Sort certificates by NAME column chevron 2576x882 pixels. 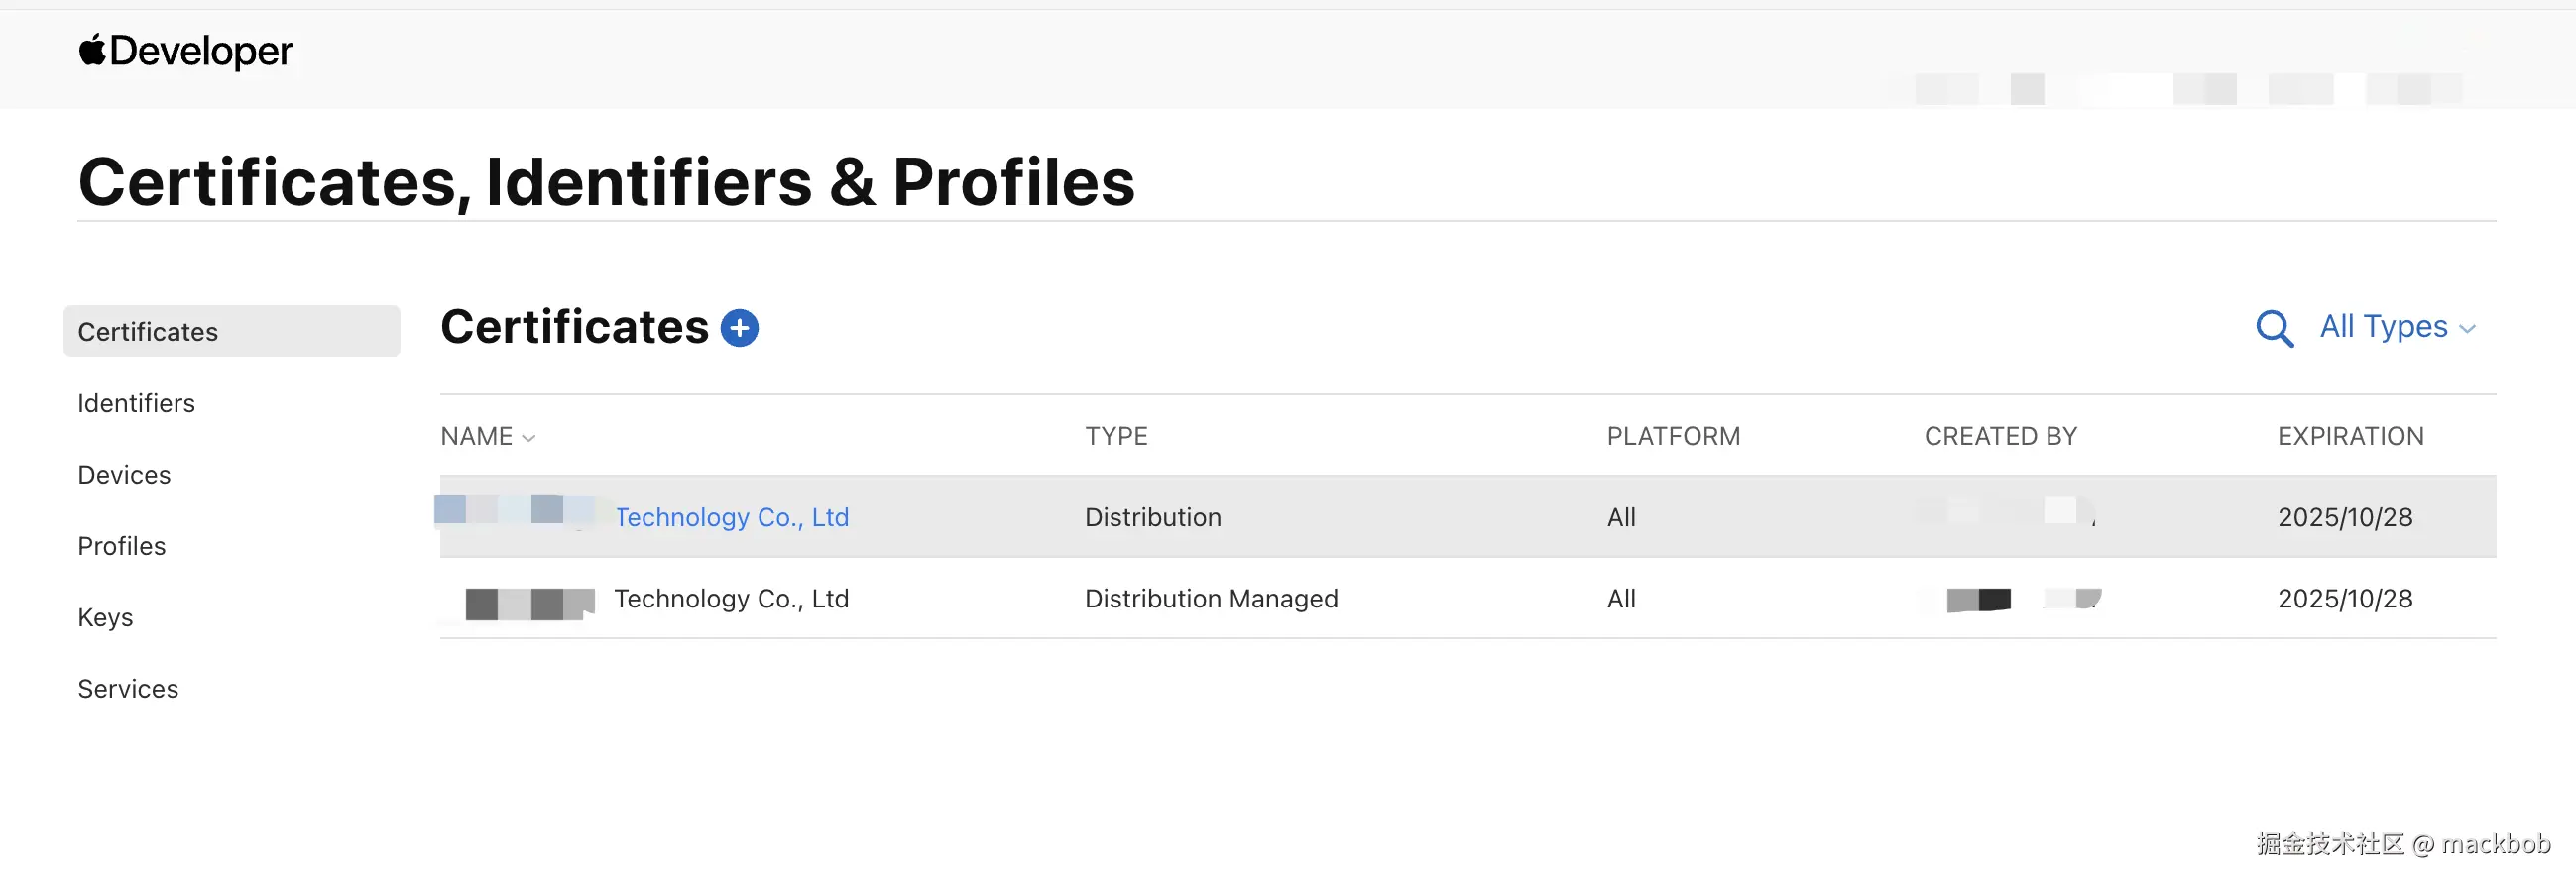529,438
